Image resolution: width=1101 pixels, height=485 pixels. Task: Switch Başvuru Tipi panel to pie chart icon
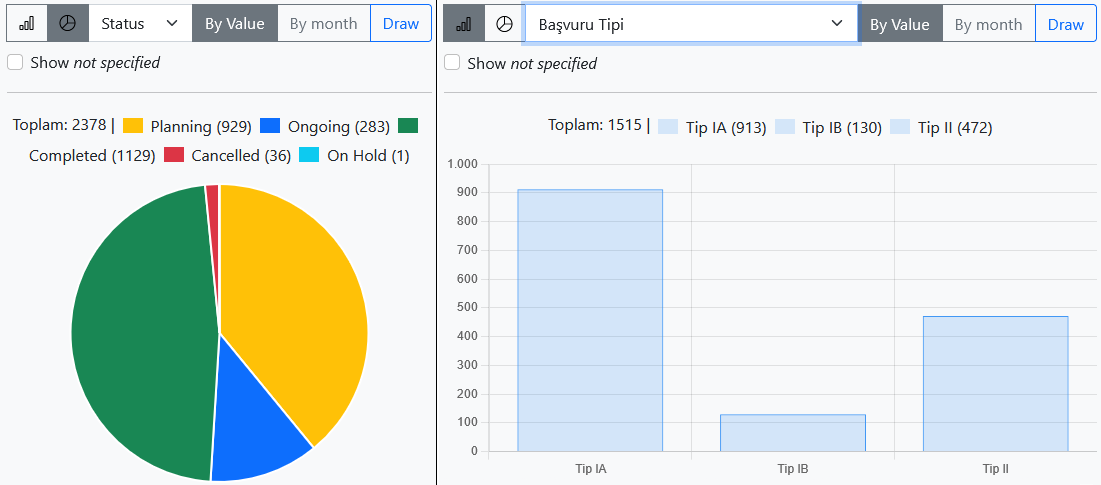pyautogui.click(x=505, y=24)
